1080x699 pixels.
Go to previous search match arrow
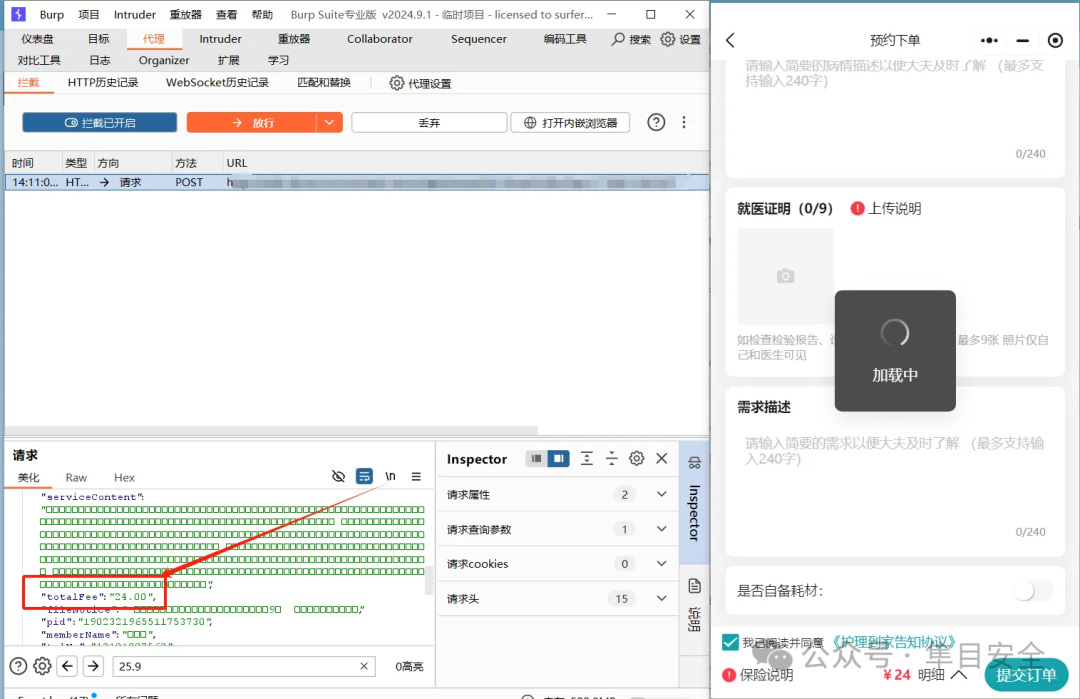(x=68, y=666)
